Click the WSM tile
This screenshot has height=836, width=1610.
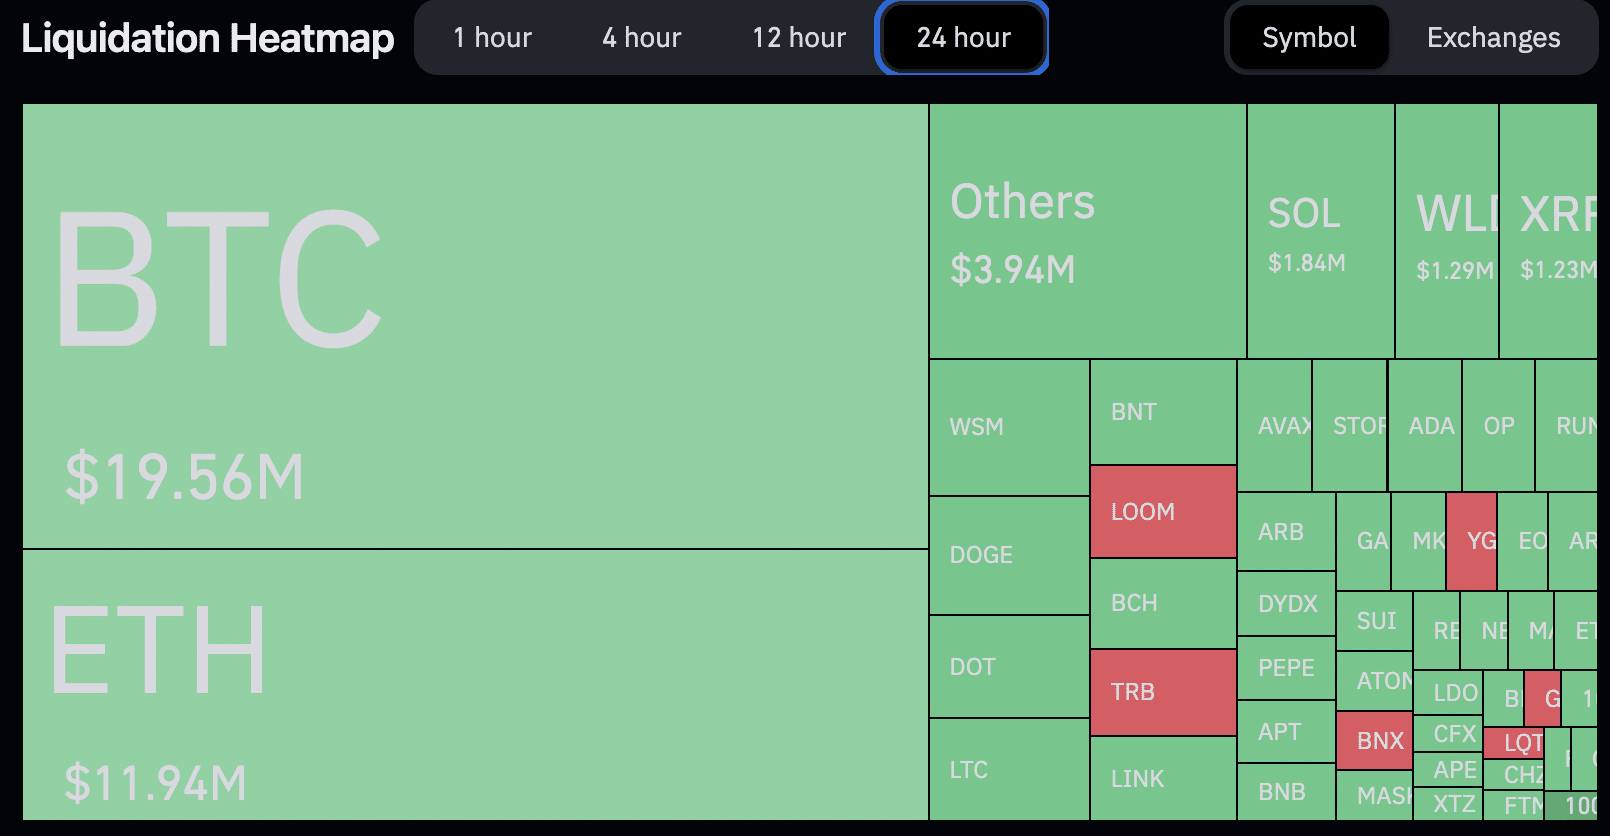click(1009, 427)
